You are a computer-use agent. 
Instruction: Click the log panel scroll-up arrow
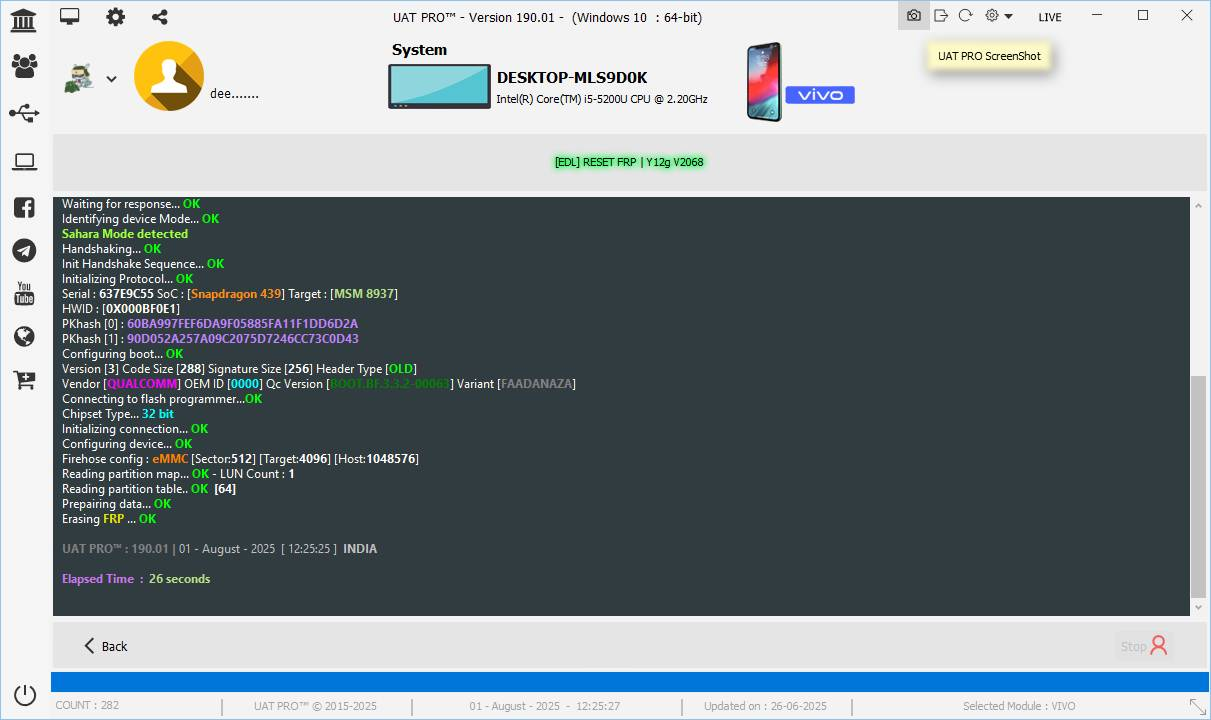pyautogui.click(x=1199, y=205)
